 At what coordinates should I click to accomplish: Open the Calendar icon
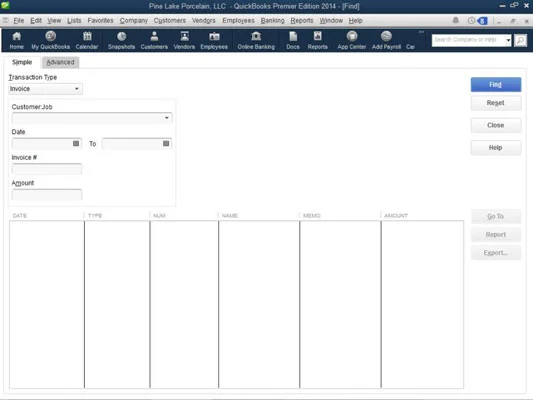click(87, 40)
